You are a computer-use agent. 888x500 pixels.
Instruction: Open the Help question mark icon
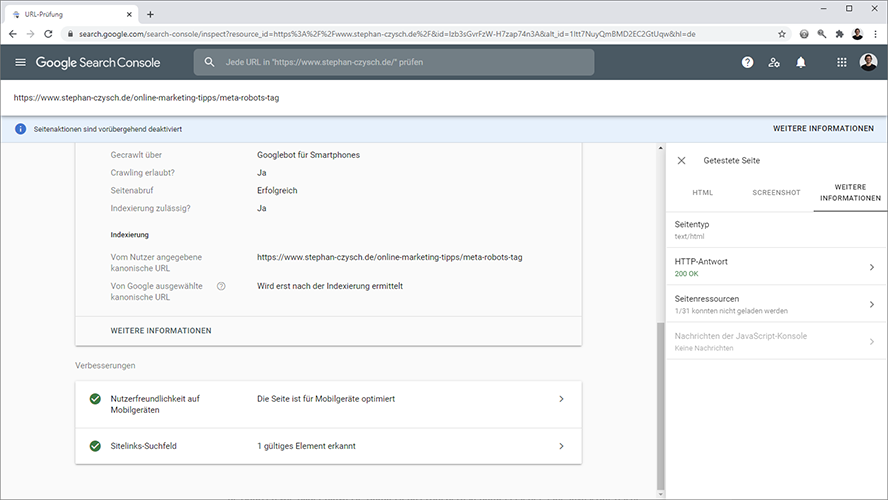pyautogui.click(x=748, y=62)
